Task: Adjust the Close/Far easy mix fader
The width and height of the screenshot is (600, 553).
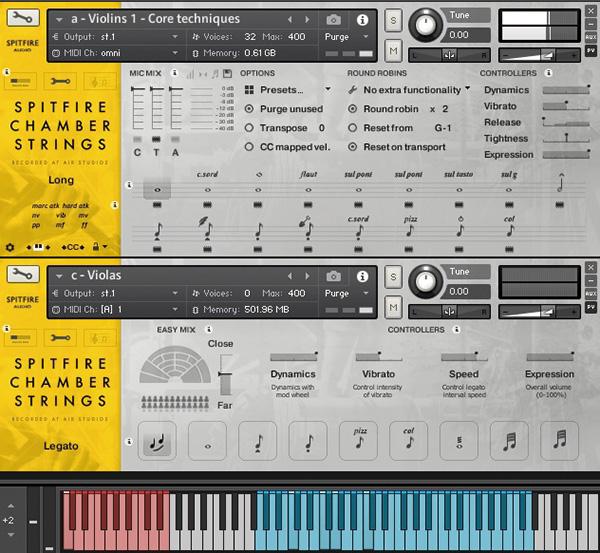Action: coord(225,375)
